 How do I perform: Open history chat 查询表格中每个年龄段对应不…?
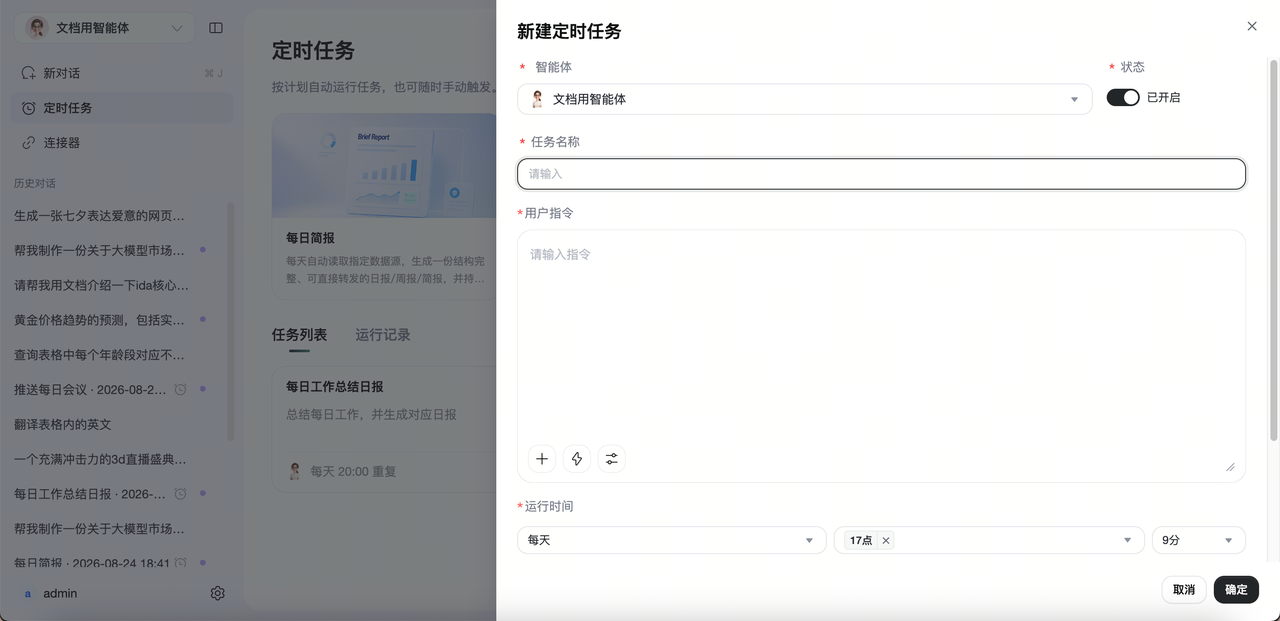point(100,355)
